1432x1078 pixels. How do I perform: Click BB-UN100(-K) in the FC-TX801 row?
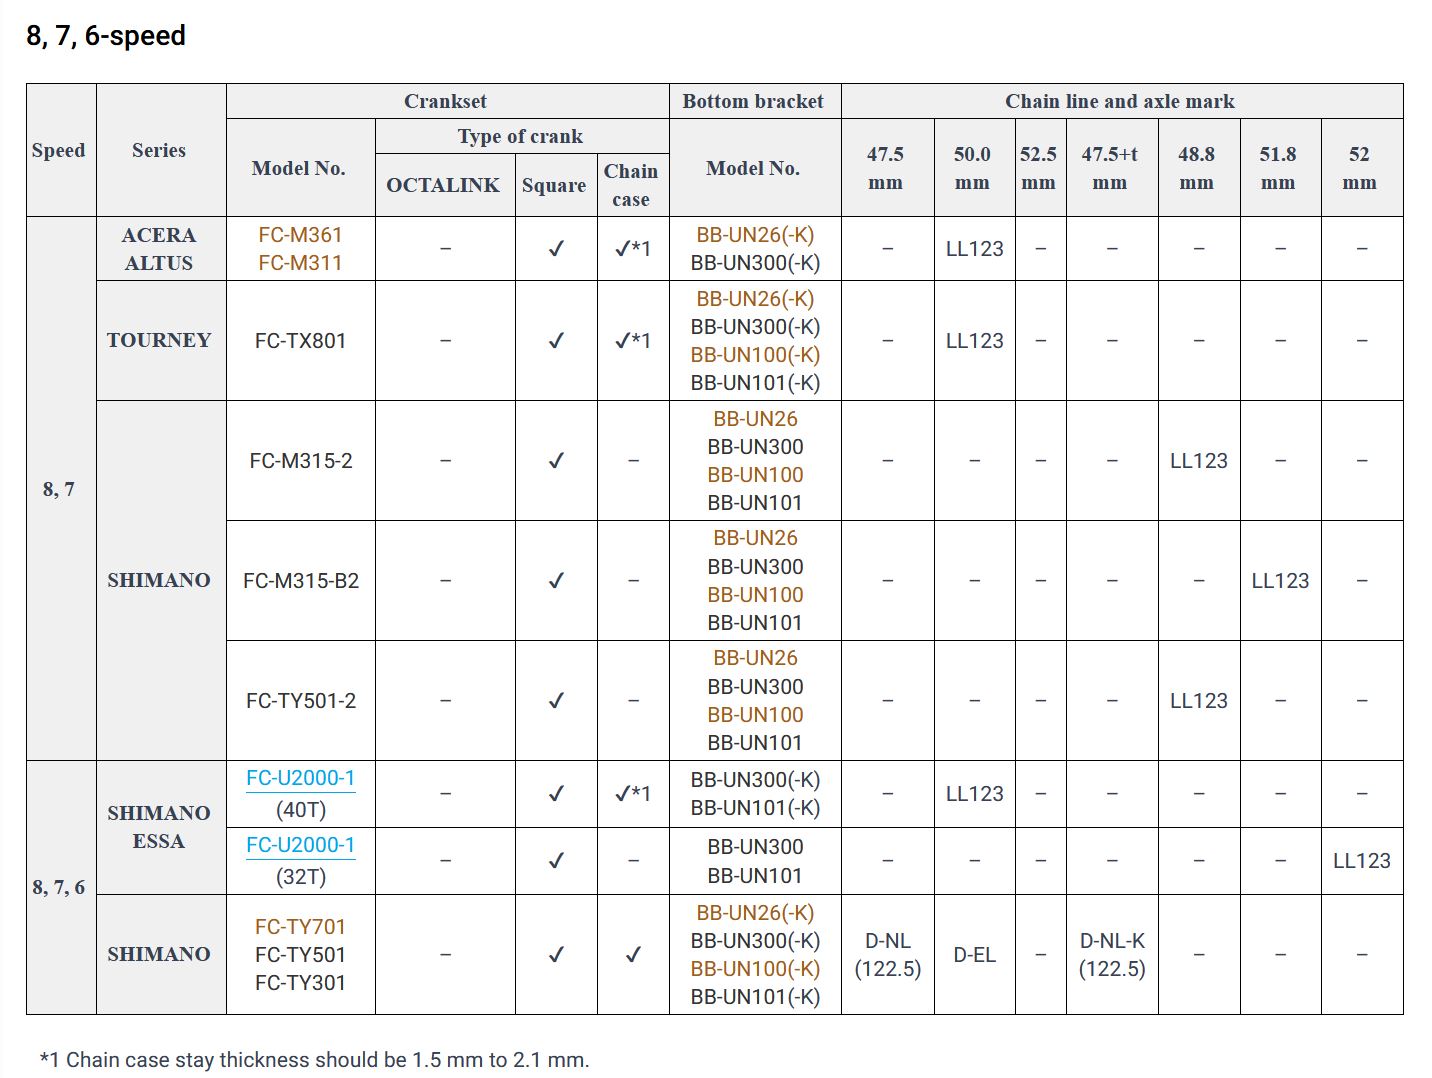(x=755, y=355)
